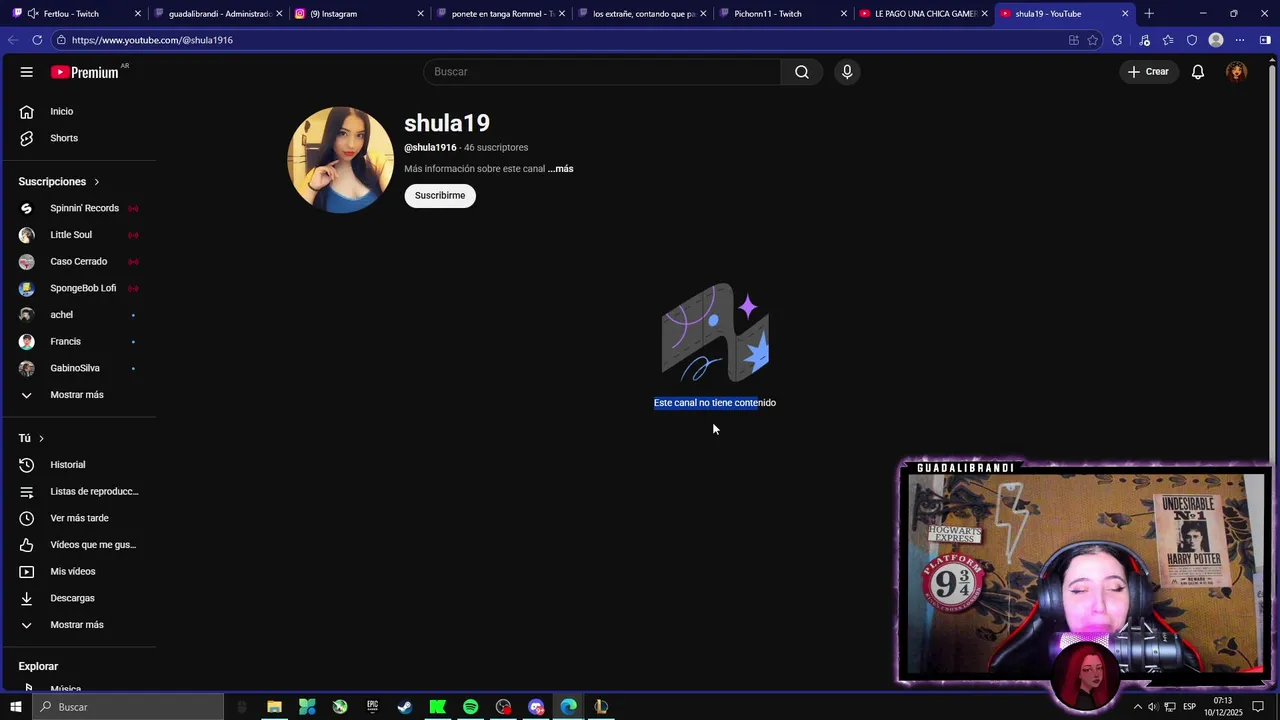Viewport: 1280px width, 720px height.
Task: Switch to LE PAGO UNA CHICA GAMER tab
Action: (925, 14)
